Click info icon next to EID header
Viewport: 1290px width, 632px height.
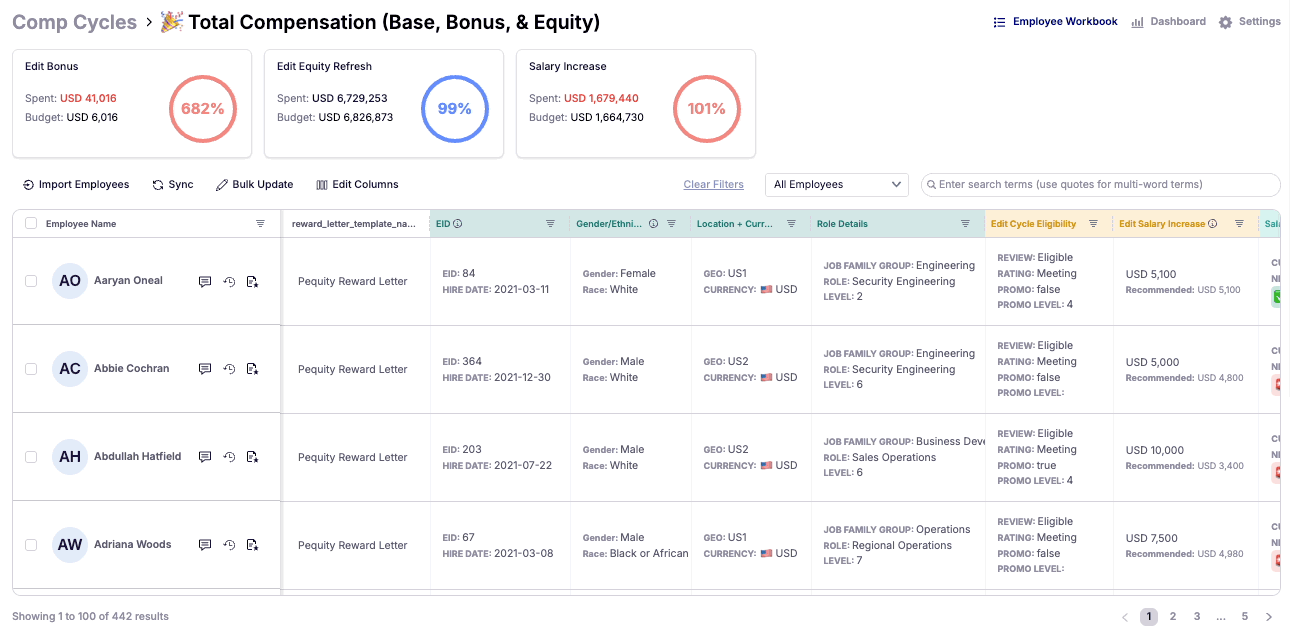point(458,224)
